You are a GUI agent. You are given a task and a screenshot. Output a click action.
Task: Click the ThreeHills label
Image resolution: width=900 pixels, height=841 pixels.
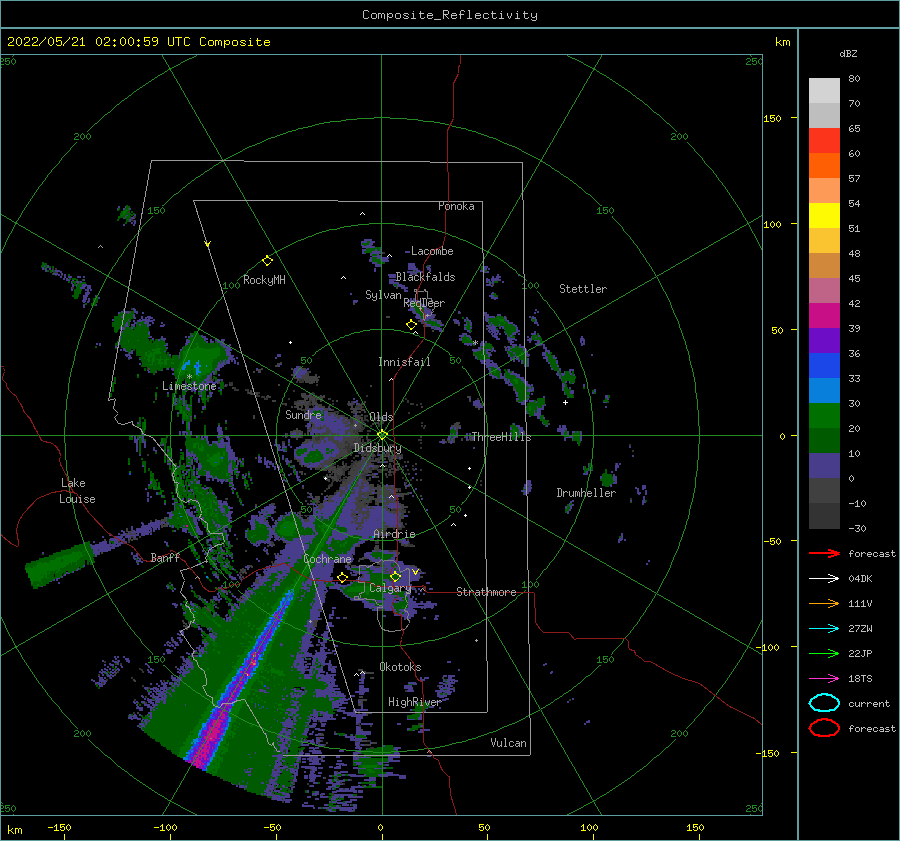pos(502,437)
